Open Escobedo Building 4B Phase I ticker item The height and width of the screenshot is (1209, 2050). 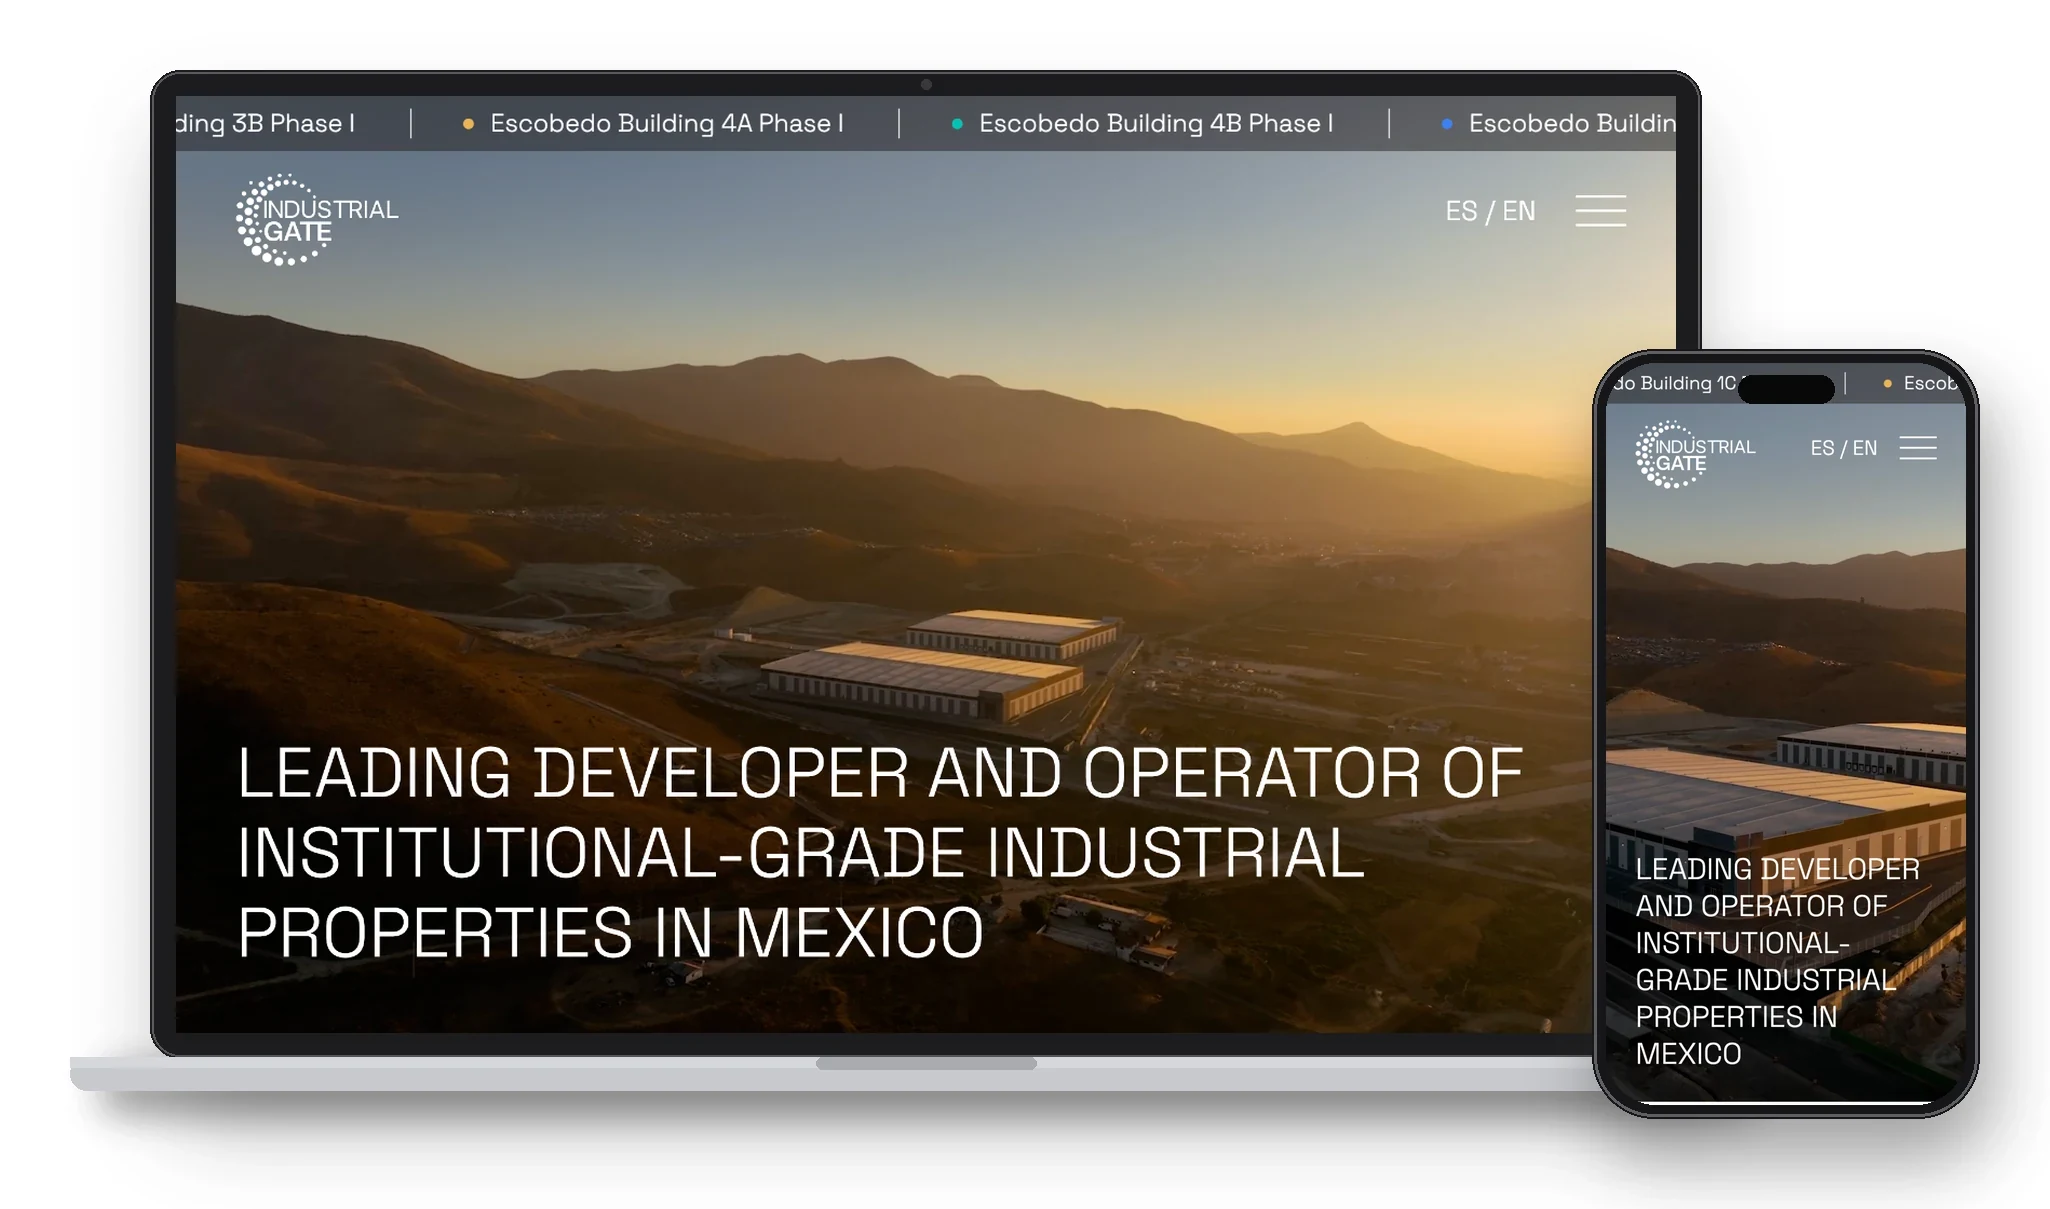(1156, 123)
